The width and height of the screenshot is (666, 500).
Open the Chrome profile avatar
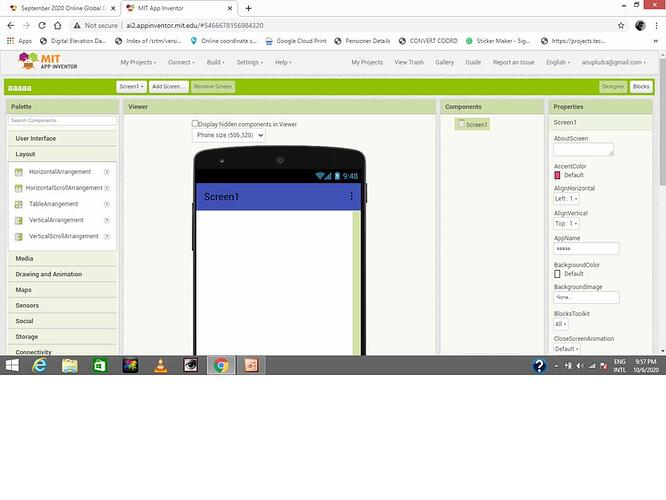click(x=640, y=25)
